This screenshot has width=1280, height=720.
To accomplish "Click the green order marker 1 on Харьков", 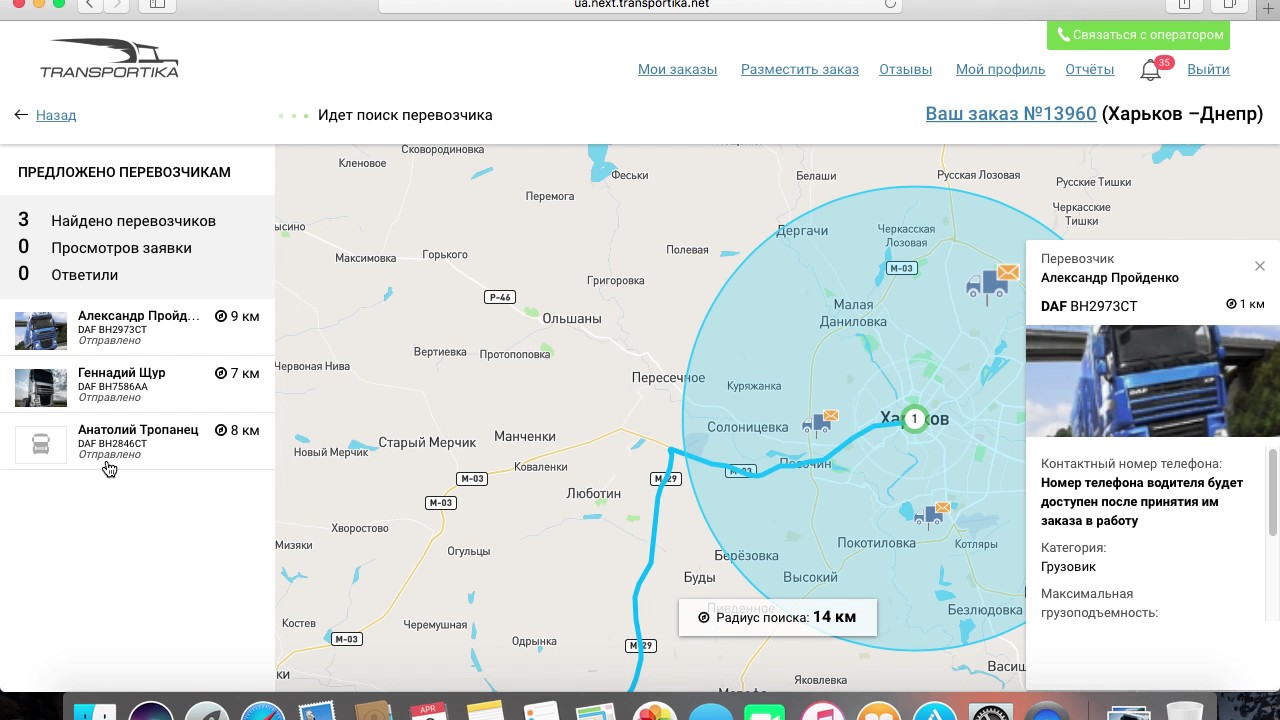I will (x=914, y=419).
